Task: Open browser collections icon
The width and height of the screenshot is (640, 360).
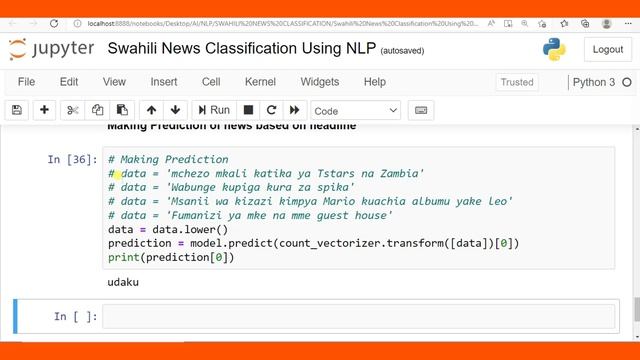Action: (585, 24)
